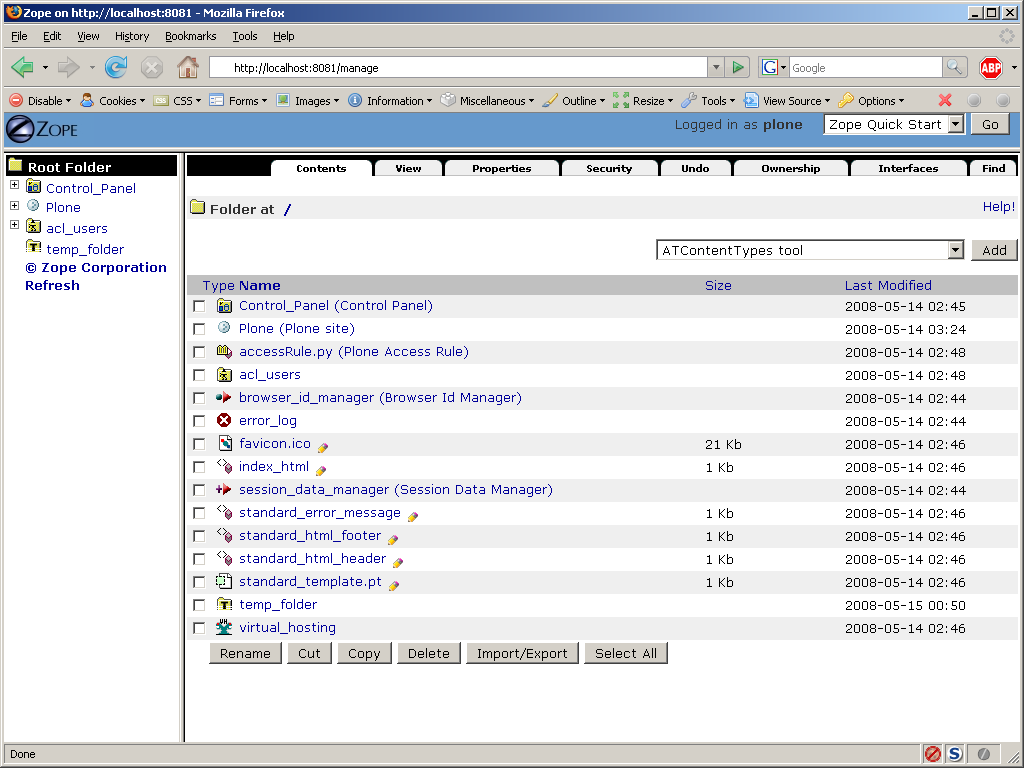This screenshot has width=1024, height=768.
Task: Click into the Google search box
Action: 866,67
